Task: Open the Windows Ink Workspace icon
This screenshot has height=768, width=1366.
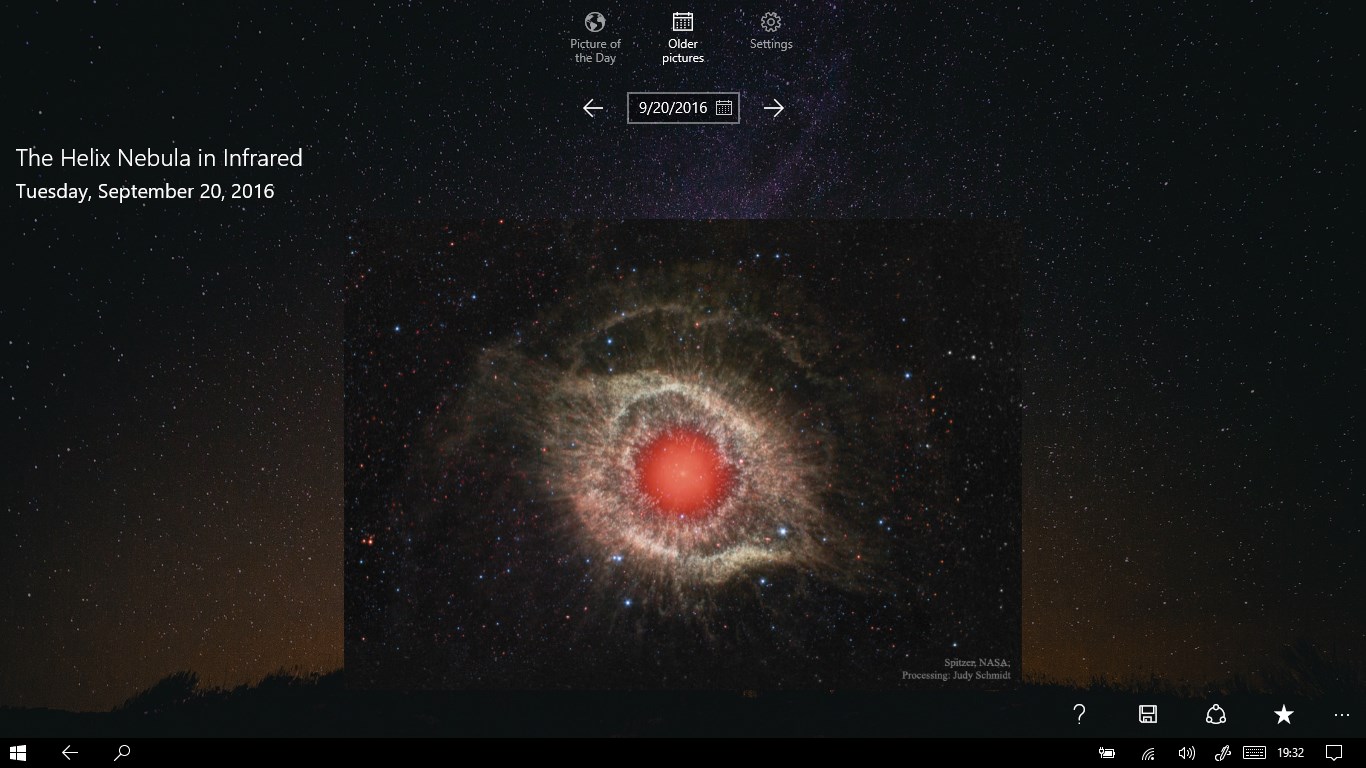Action: pos(1222,753)
